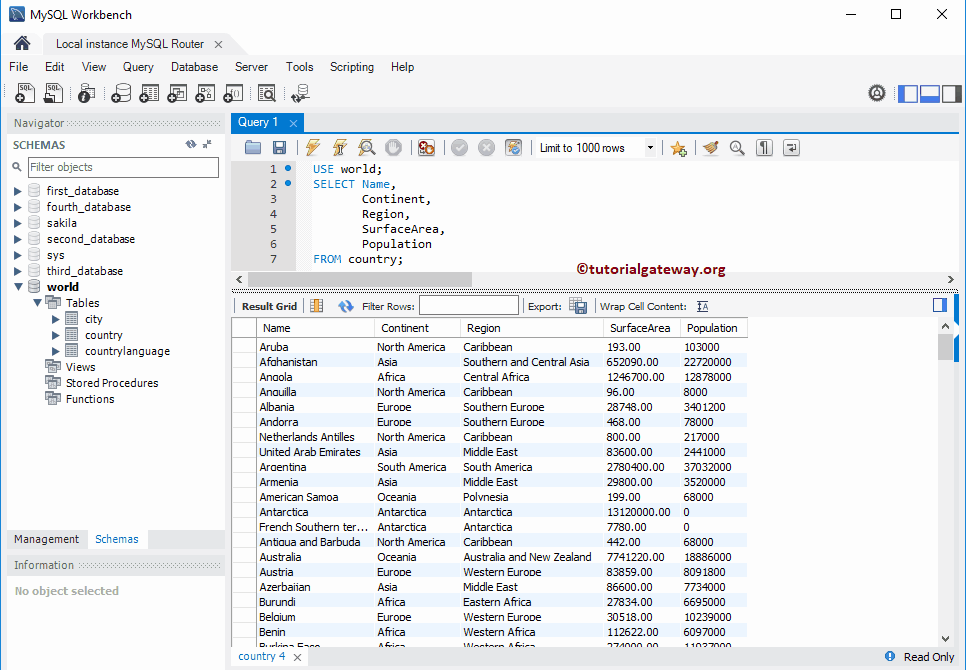This screenshot has width=966, height=670.
Task: Toggle autocommit mode button
Action: point(513,148)
